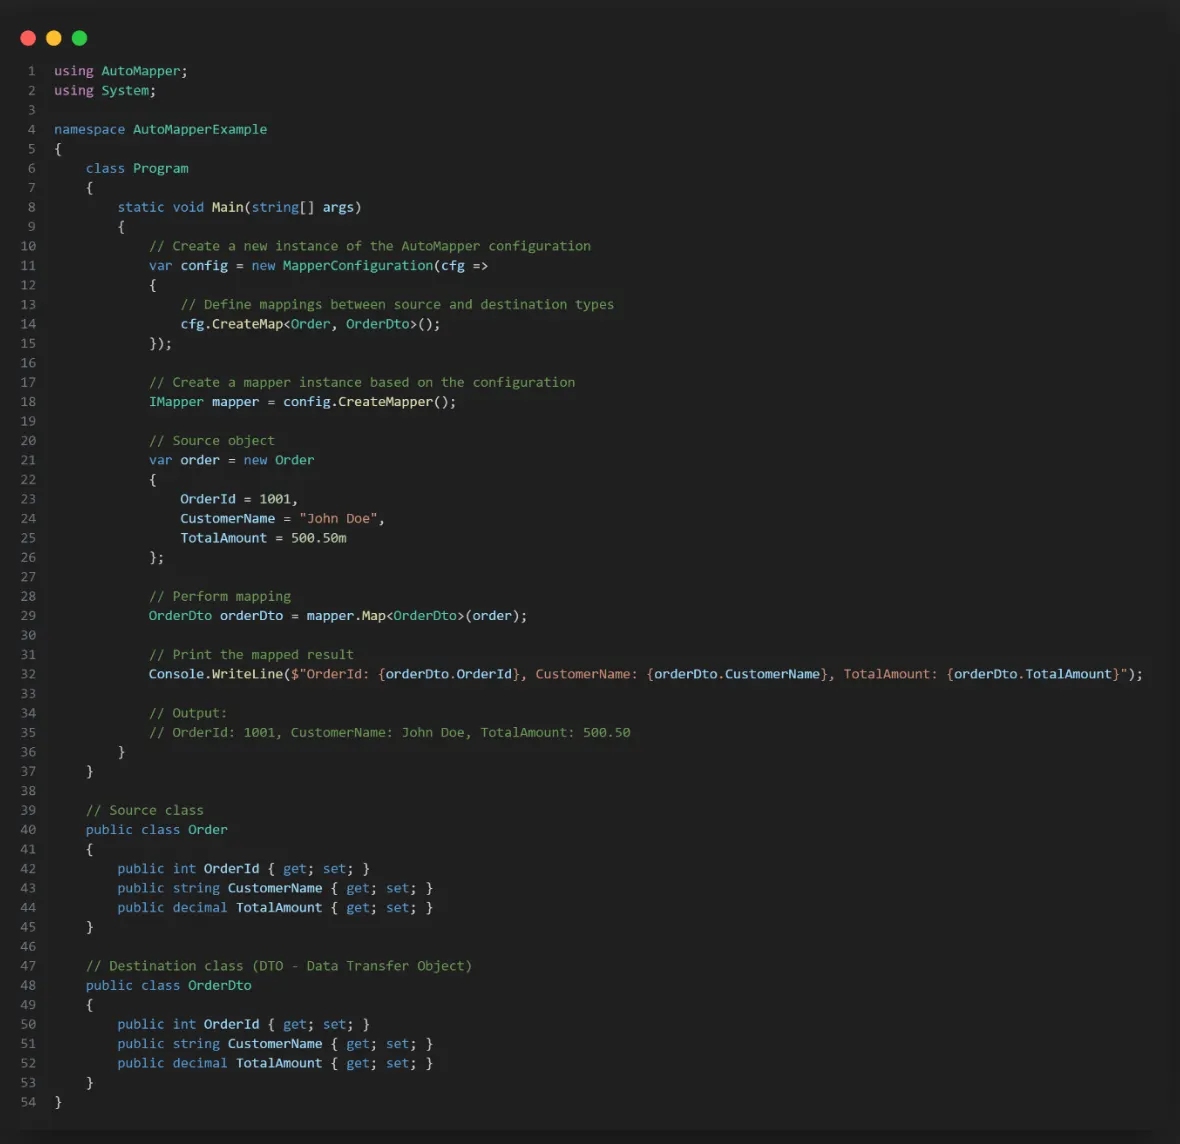The image size is (1180, 1144).
Task: Click the yellow minimize window button
Action: 53,38
